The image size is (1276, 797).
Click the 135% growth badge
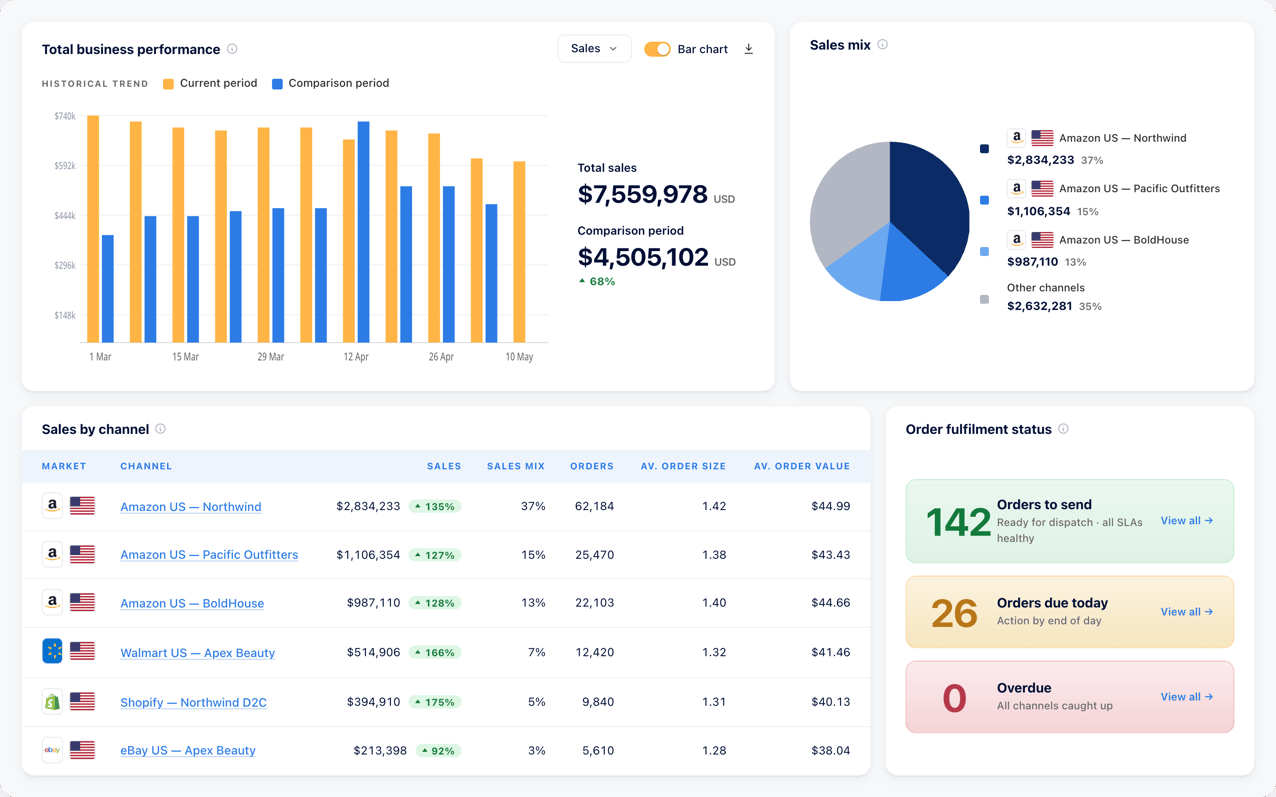(435, 507)
